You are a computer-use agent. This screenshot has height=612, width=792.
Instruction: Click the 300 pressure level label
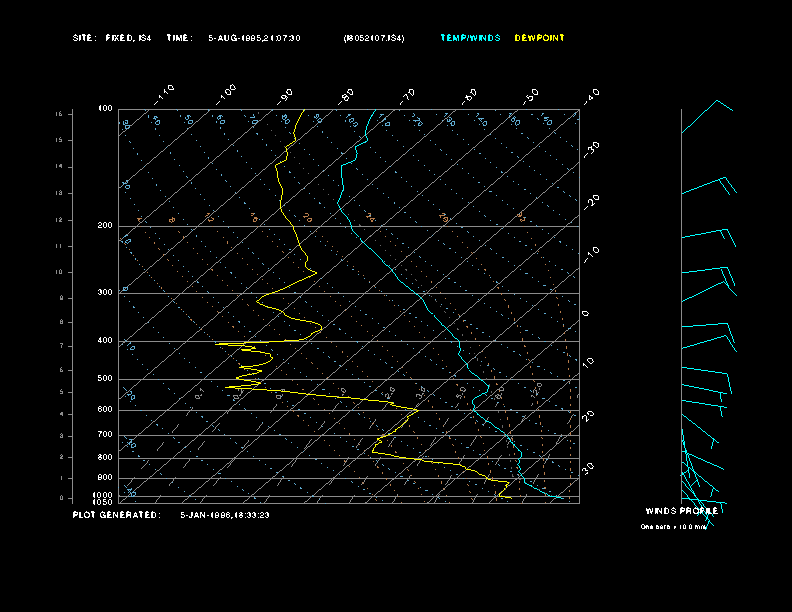[105, 293]
